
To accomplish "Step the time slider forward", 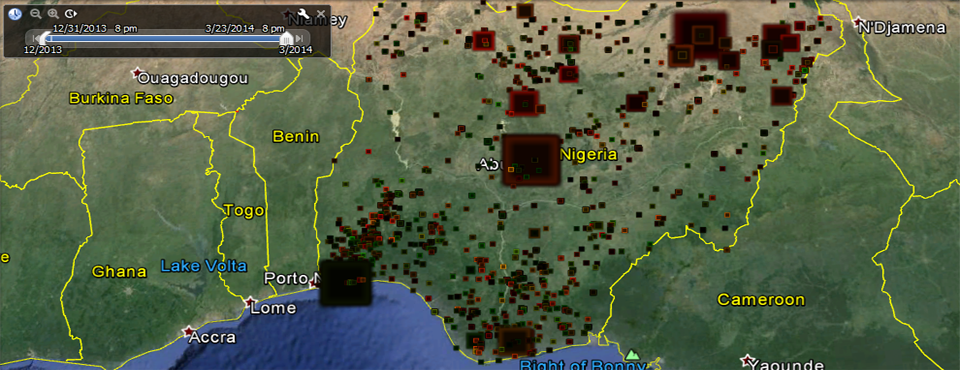I will [x=299, y=39].
